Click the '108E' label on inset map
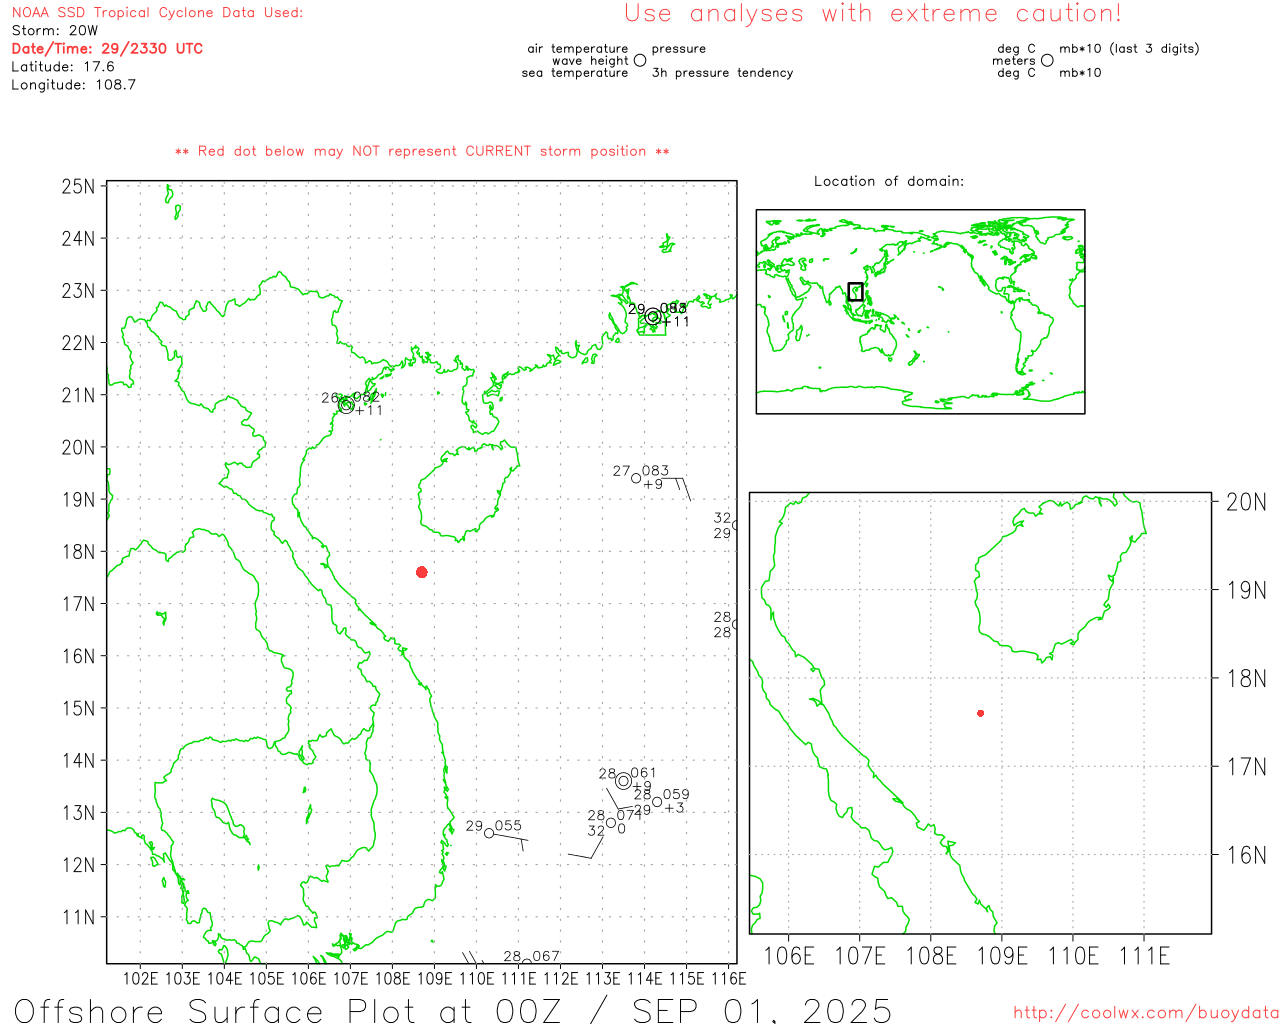This screenshot has width=1280, height=1024. point(931,957)
